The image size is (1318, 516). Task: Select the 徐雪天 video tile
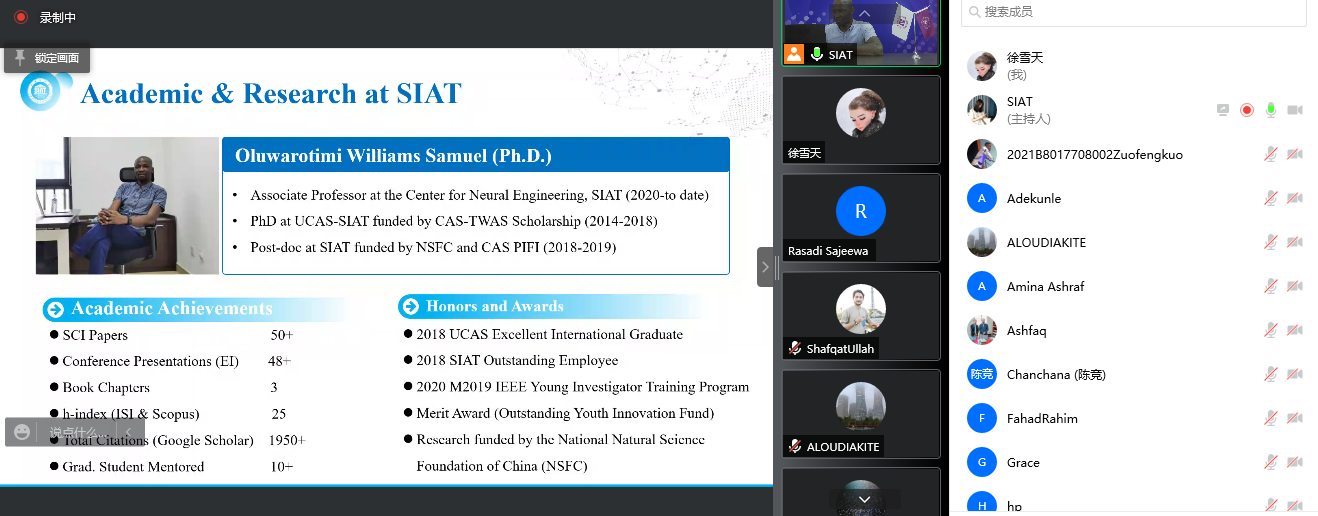(861, 120)
